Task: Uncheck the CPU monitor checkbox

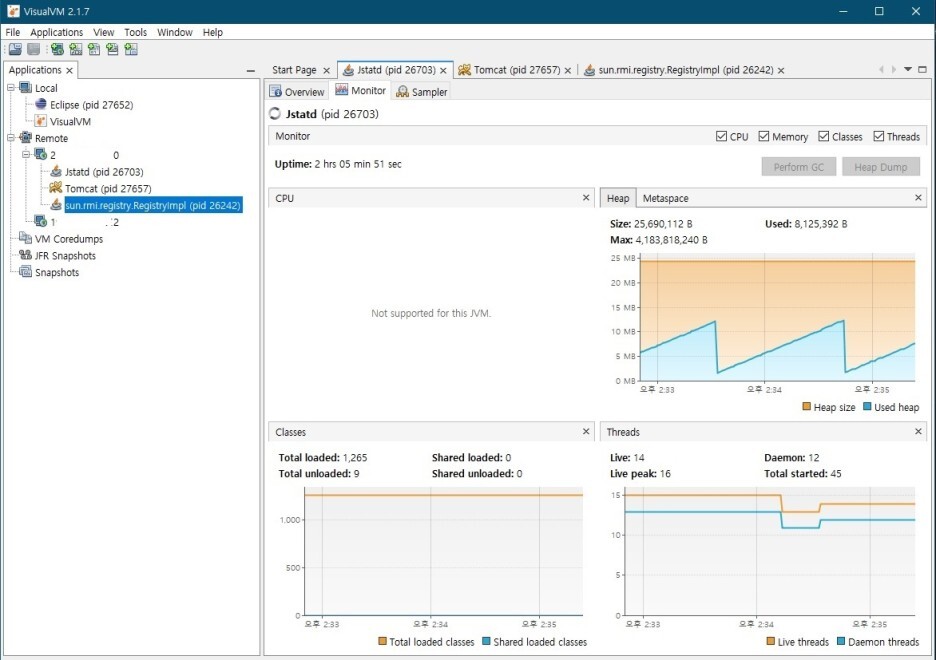Action: [x=721, y=136]
